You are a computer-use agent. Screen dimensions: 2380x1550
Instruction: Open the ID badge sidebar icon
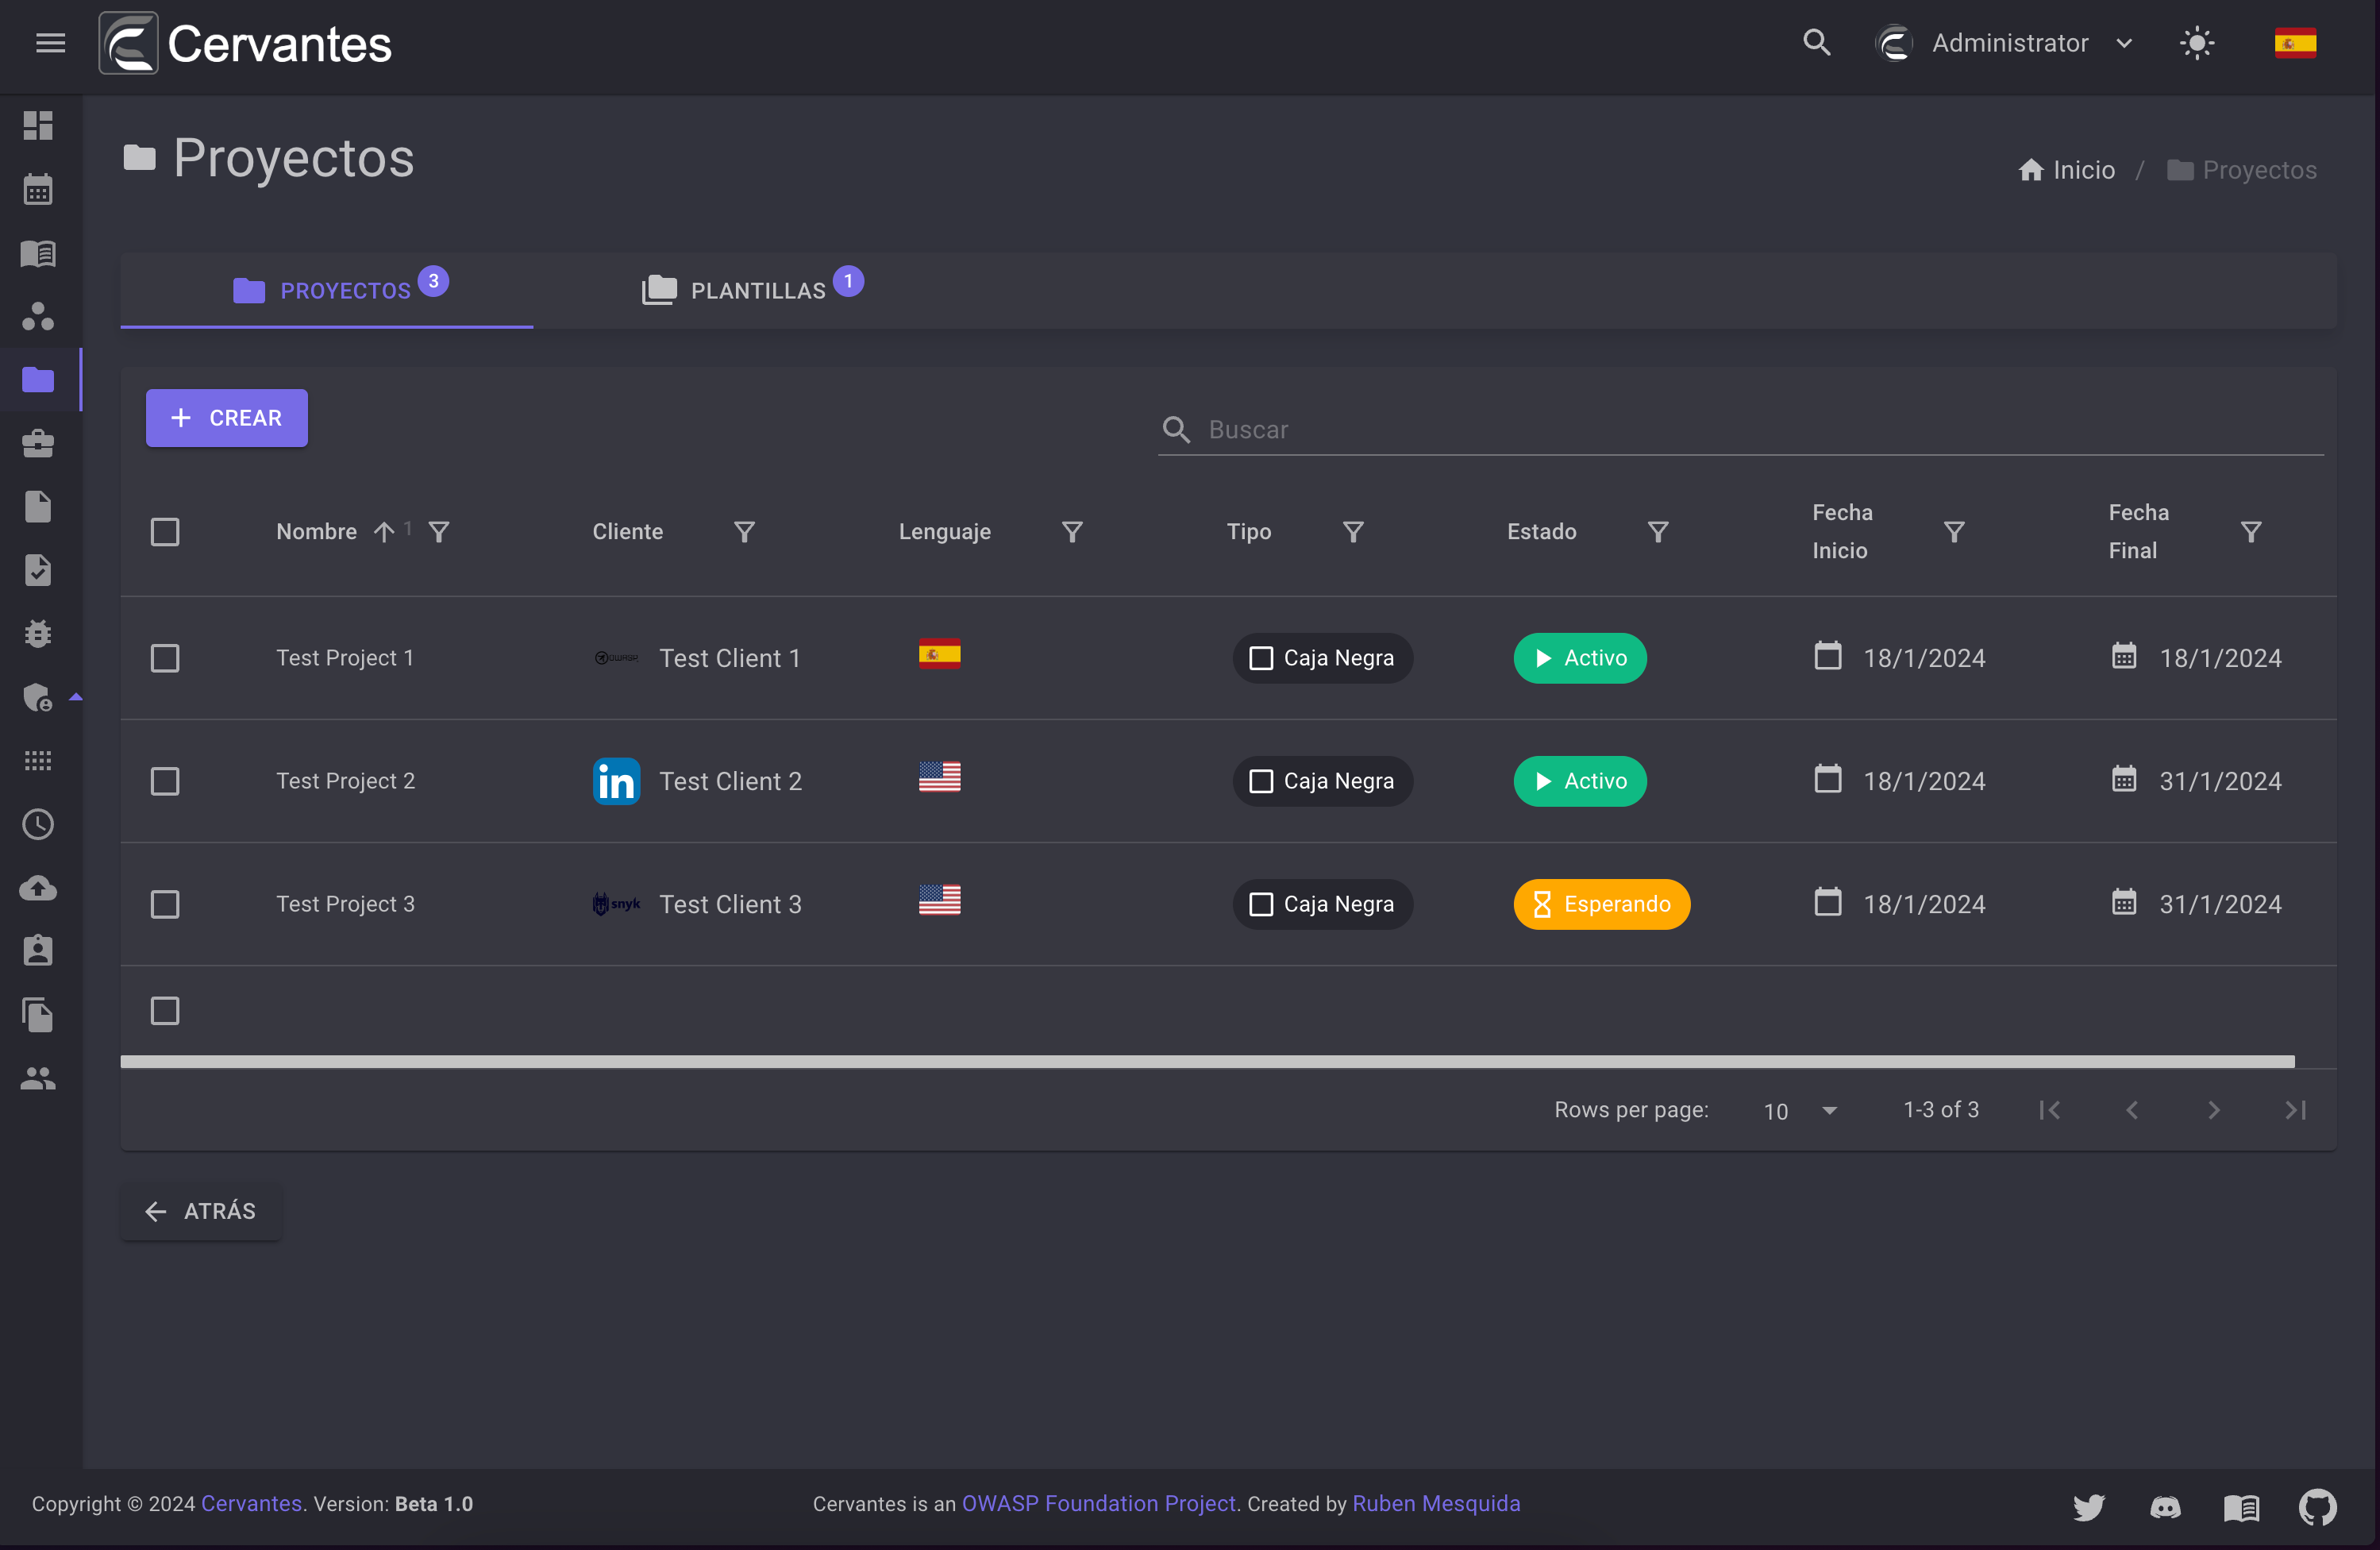[x=38, y=951]
